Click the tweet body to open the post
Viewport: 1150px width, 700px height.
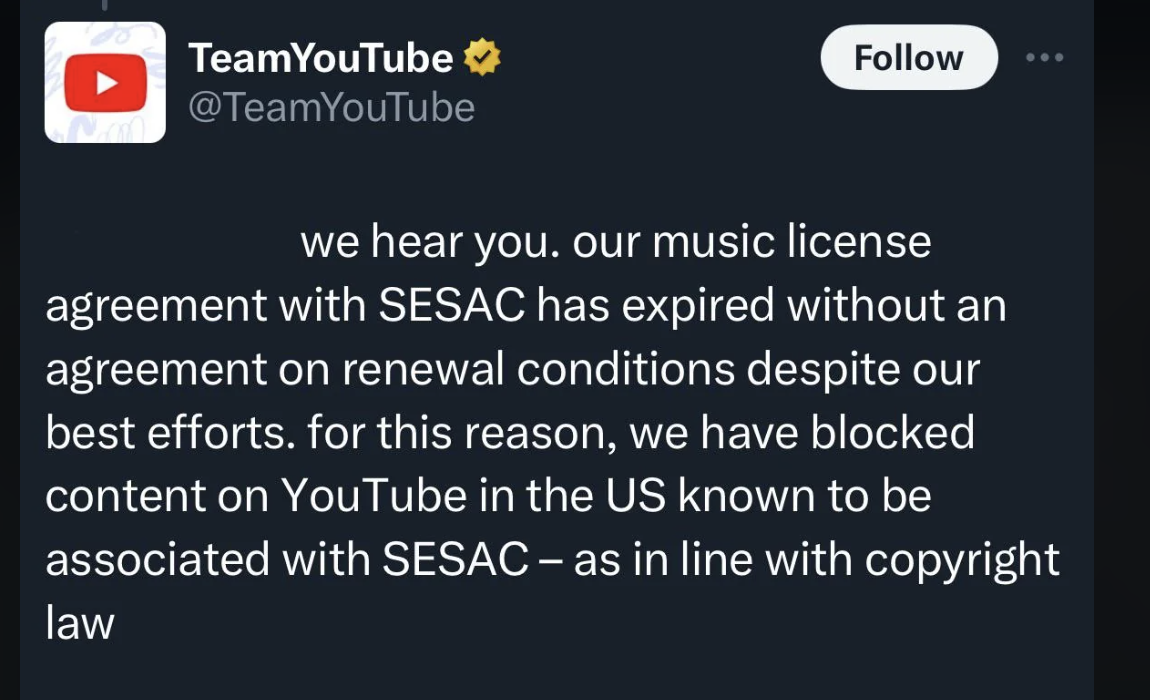click(x=550, y=430)
